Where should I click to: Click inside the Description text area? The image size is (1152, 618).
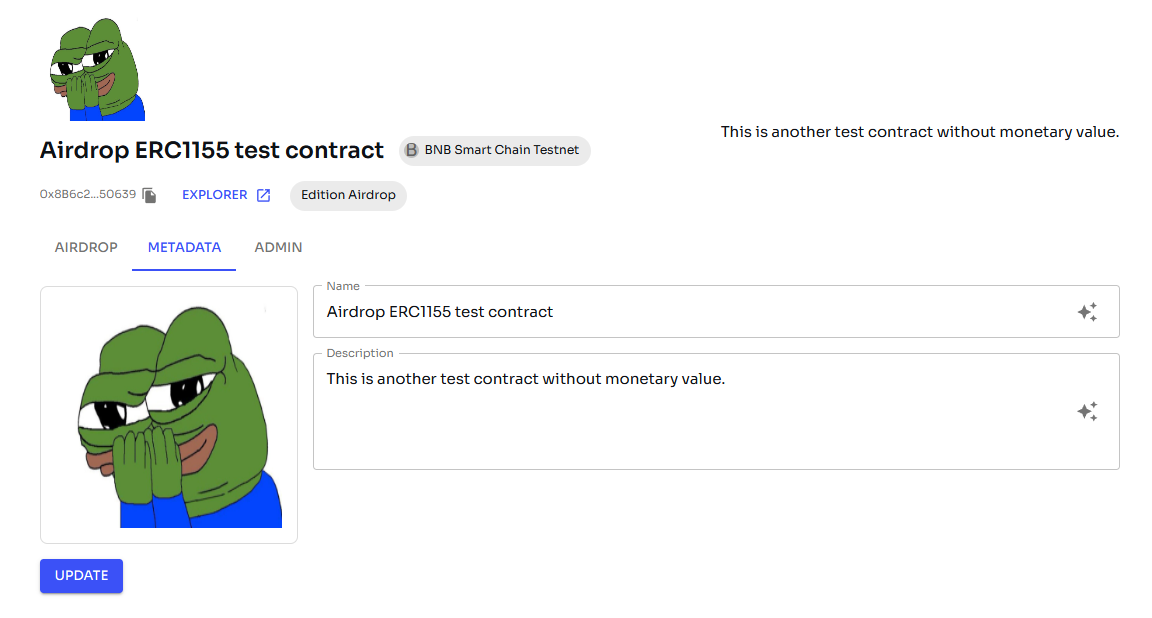point(690,420)
